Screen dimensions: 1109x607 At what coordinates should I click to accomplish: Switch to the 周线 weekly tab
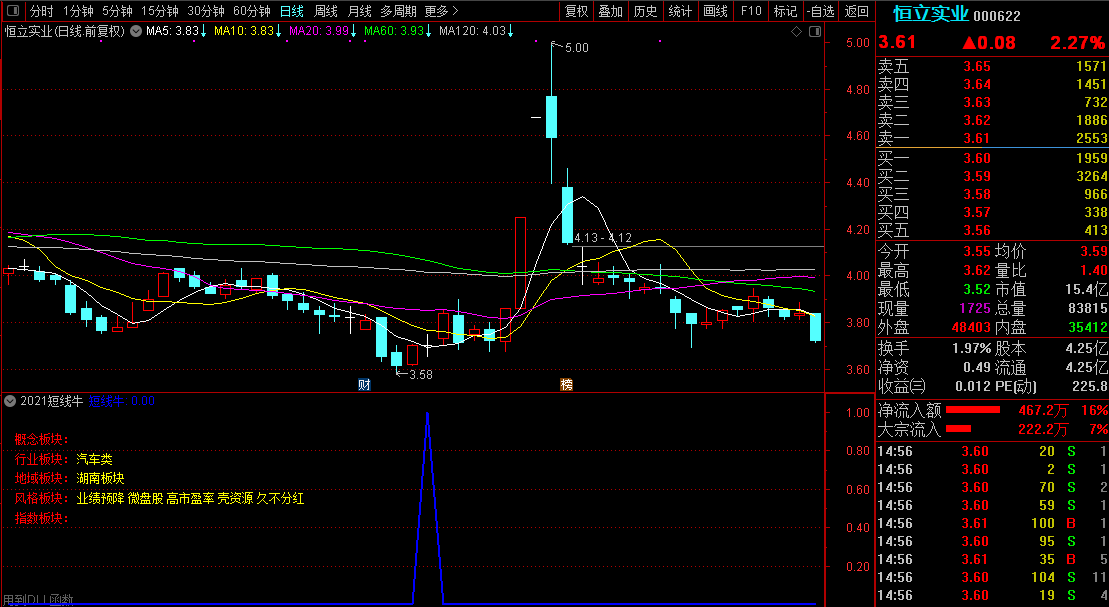(x=326, y=12)
